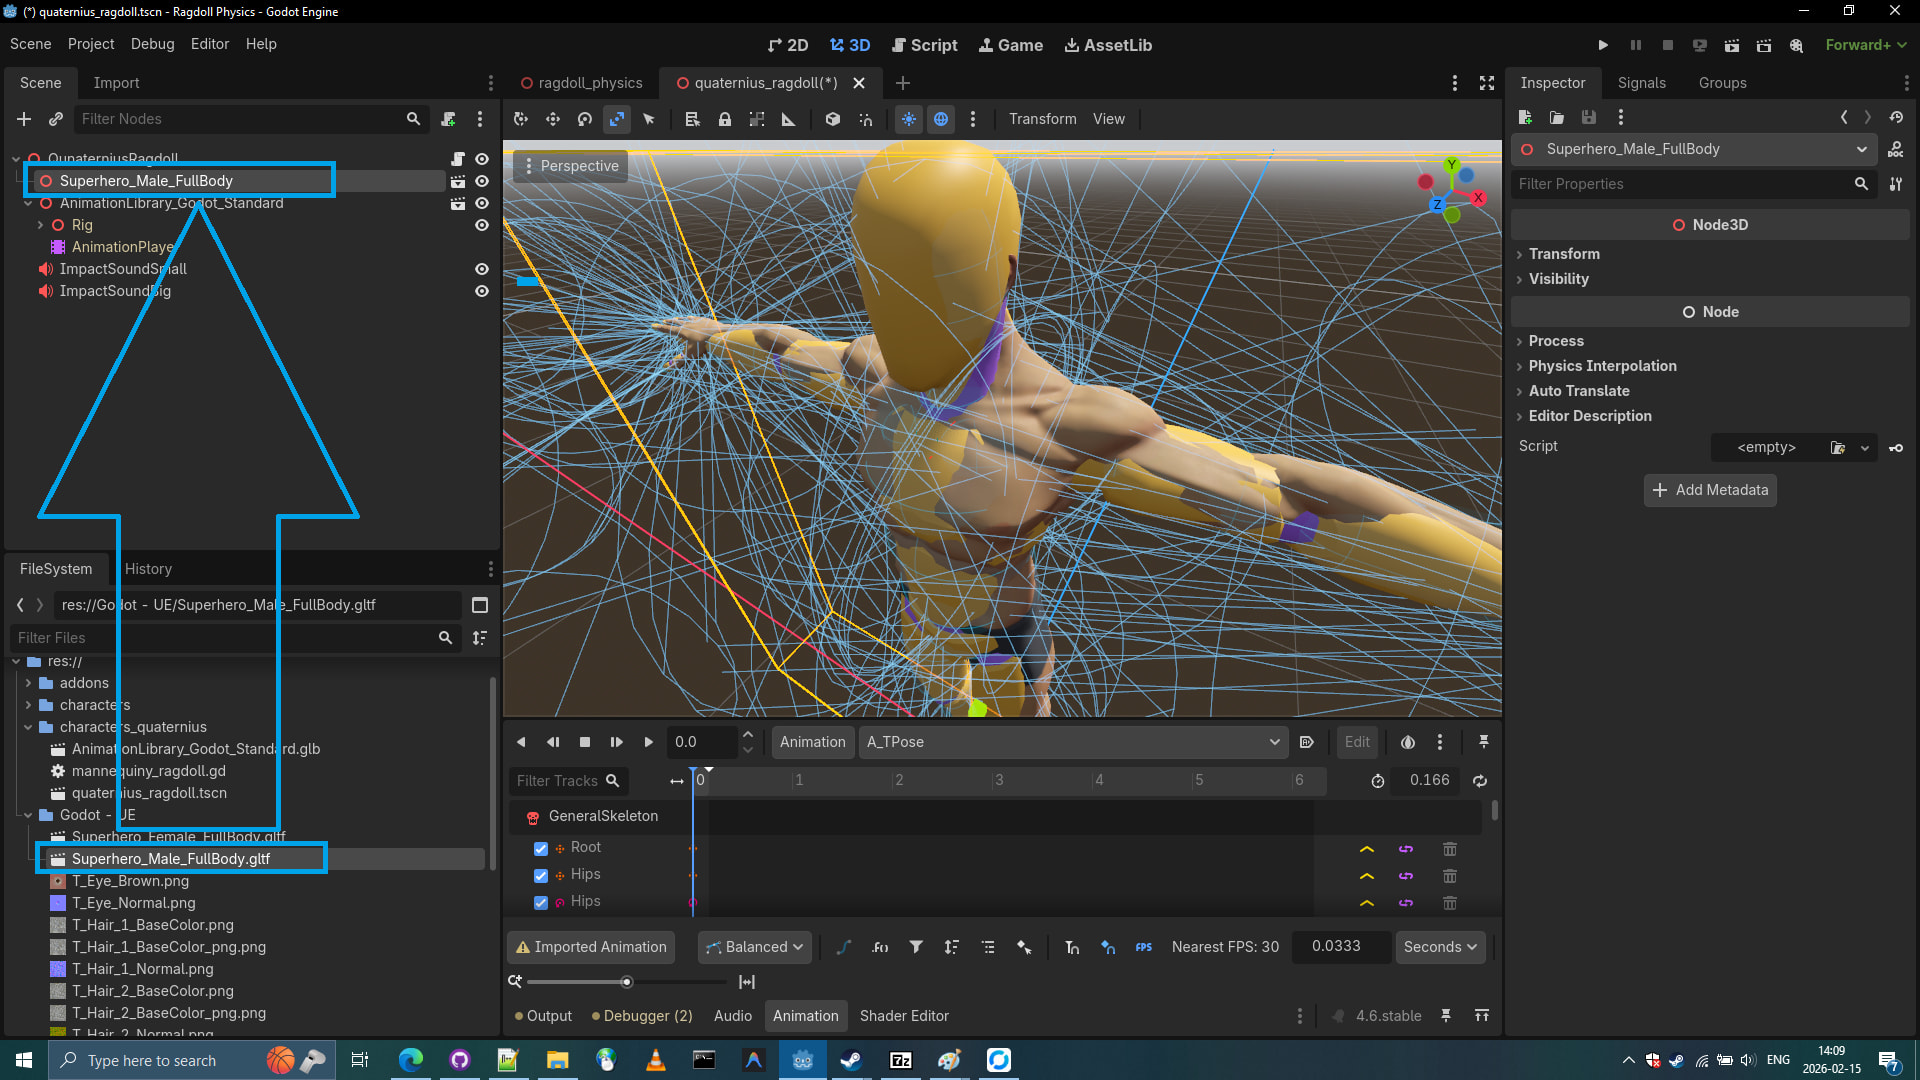The width and height of the screenshot is (1920, 1080).
Task: Toggle visibility of the Rig node
Action: (x=482, y=225)
